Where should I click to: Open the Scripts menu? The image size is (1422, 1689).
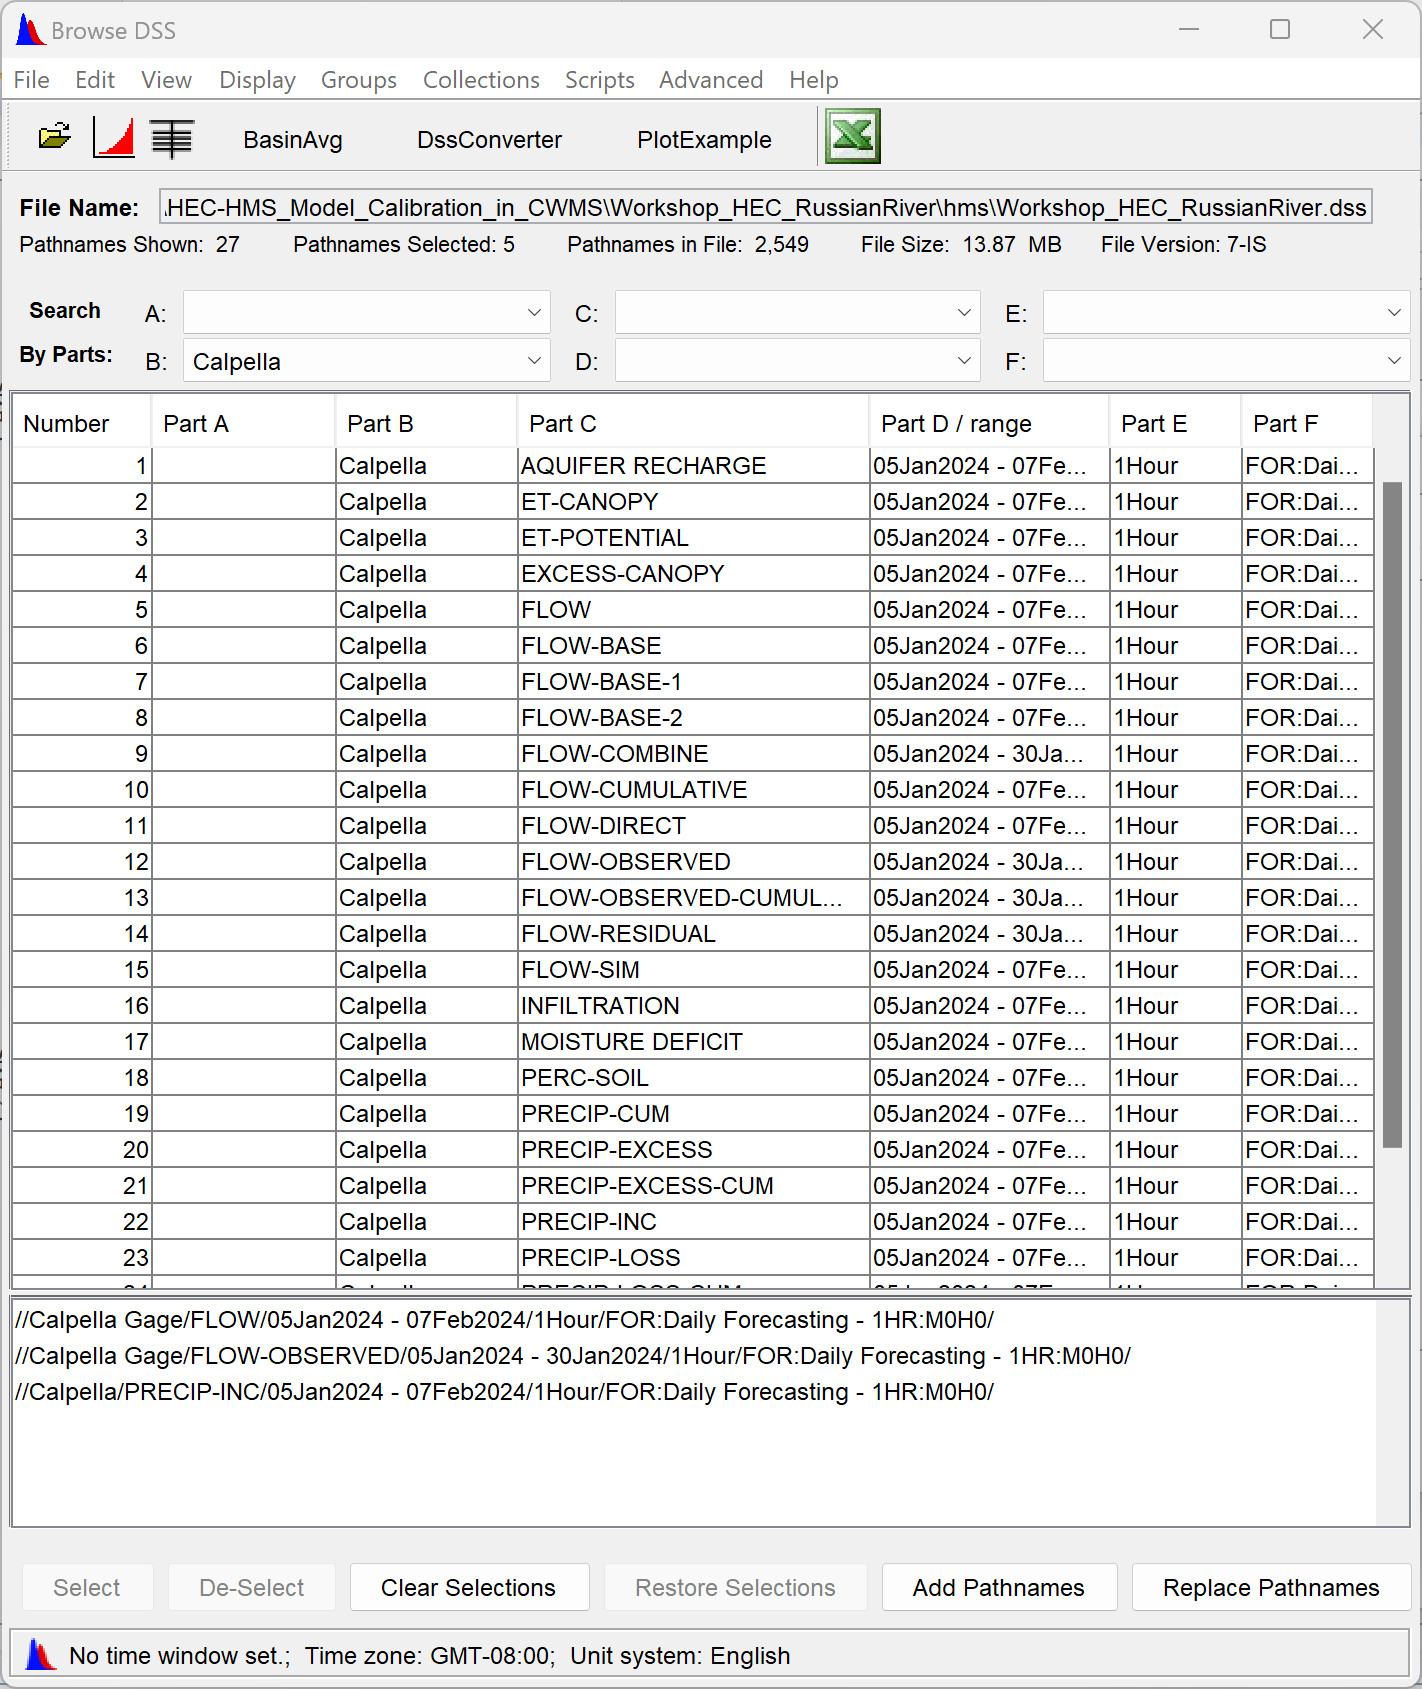600,80
